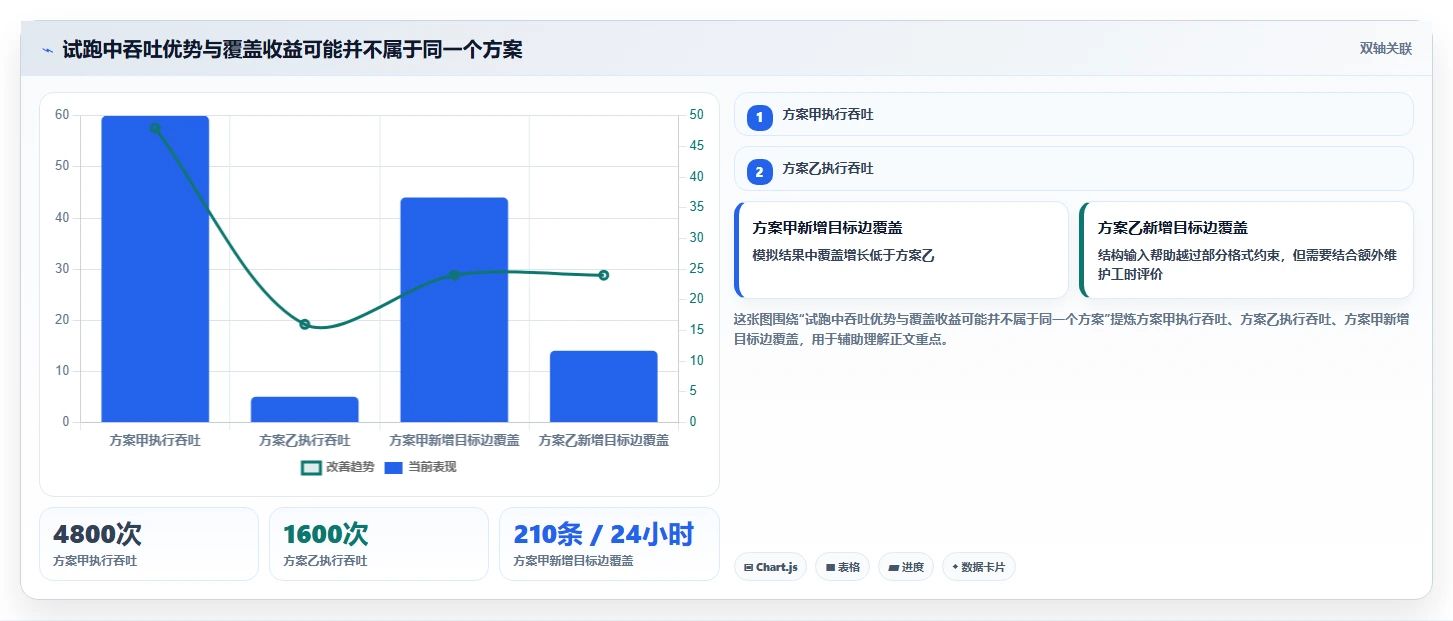Click the 方案甲新增目标边覆盖 bar
Image resolution: width=1453 pixels, height=621 pixels.
454,310
